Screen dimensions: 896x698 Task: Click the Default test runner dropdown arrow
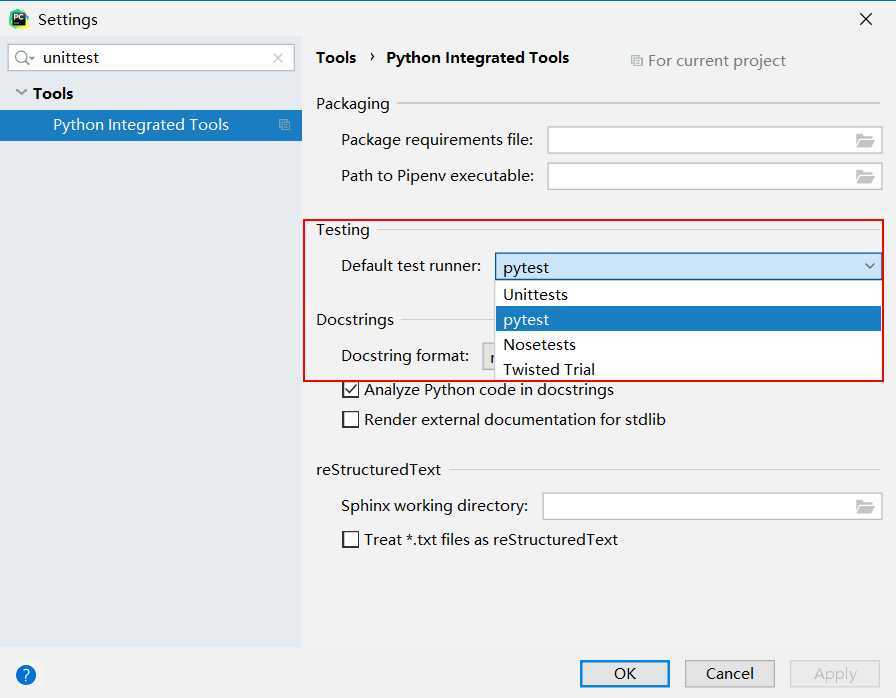870,266
